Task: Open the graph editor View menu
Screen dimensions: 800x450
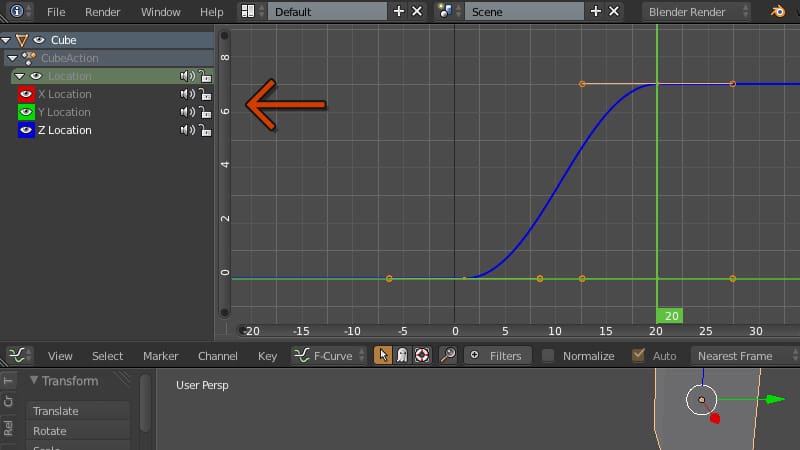Action: [60, 356]
